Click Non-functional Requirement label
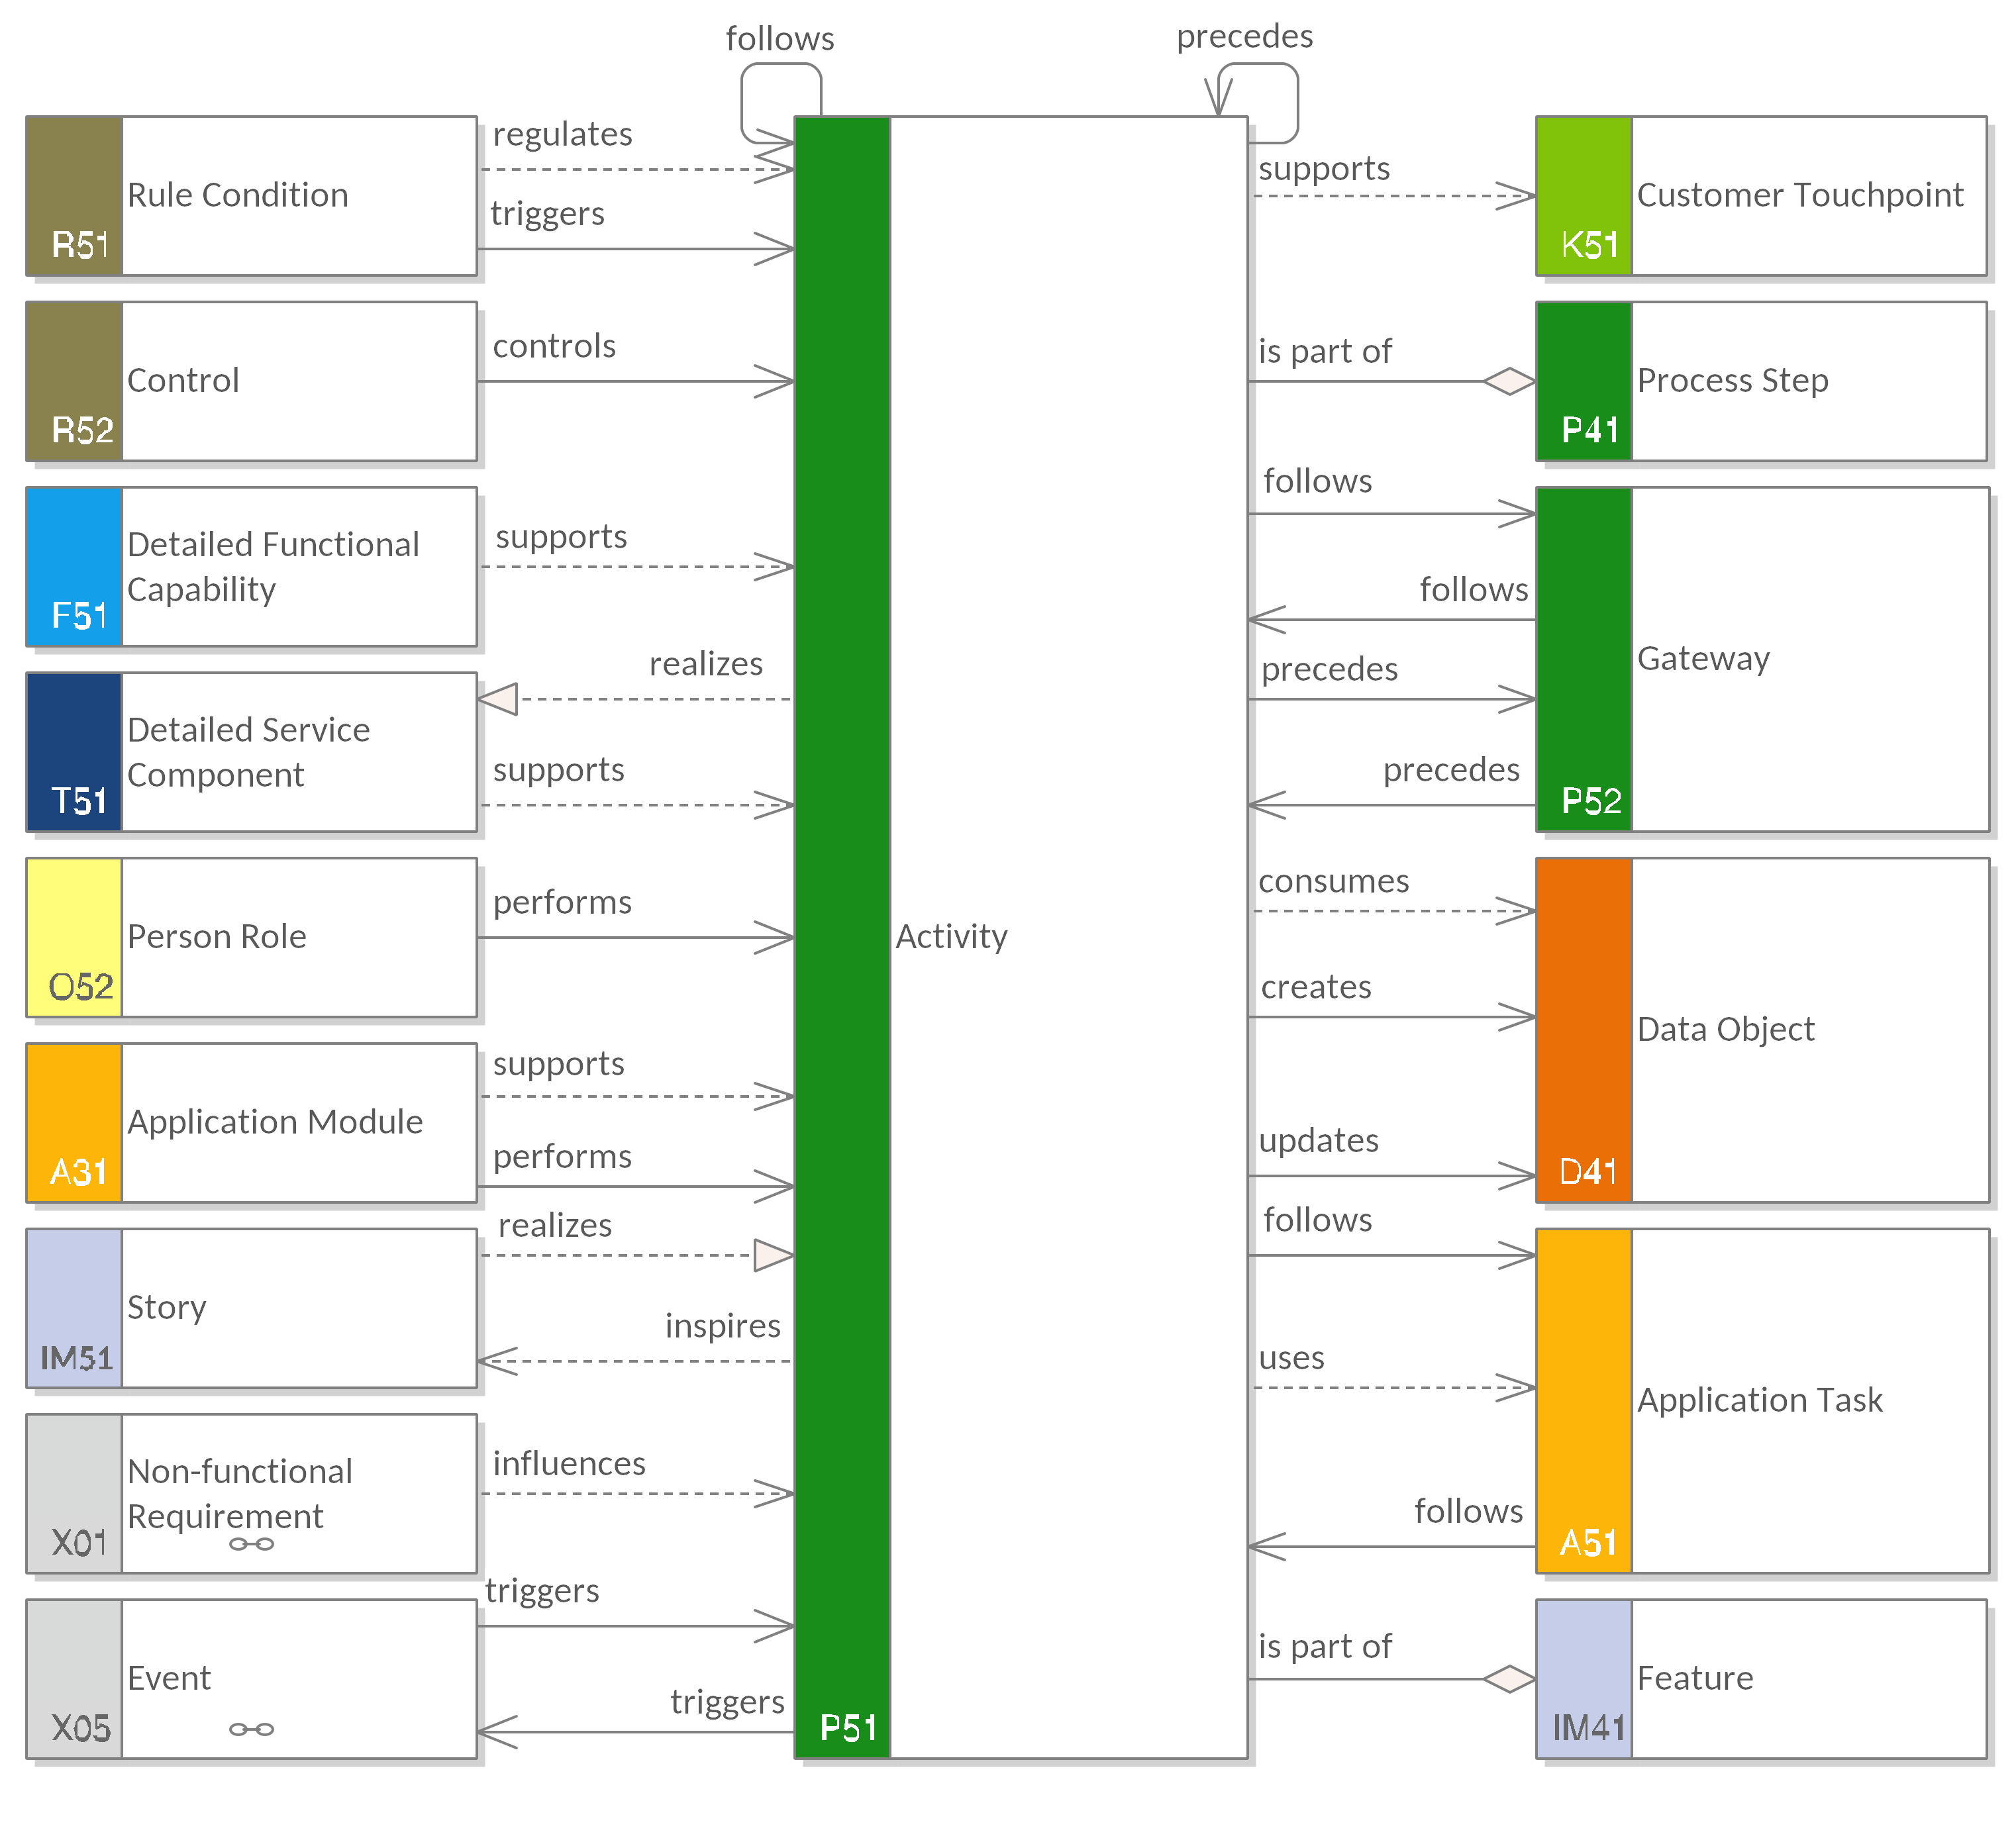The height and width of the screenshot is (1846, 2016). coord(240,1493)
